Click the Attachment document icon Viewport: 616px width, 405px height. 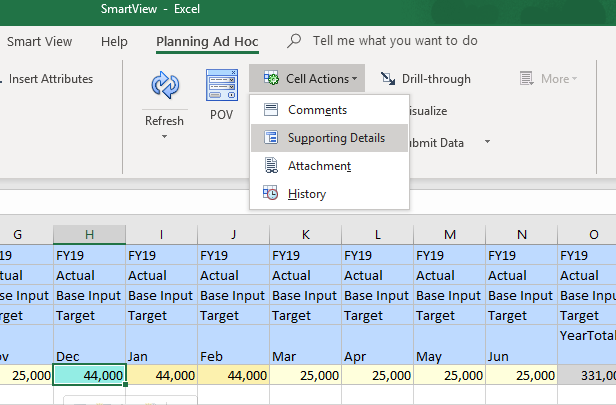[271, 165]
